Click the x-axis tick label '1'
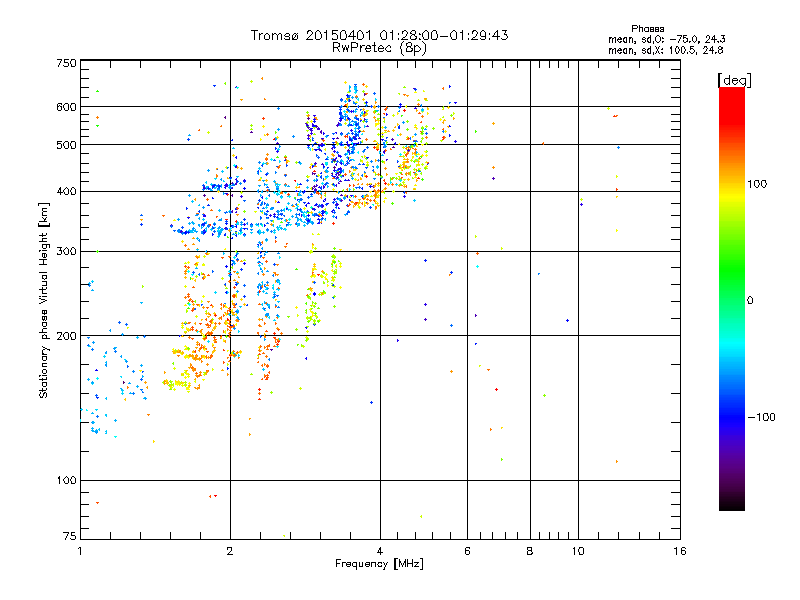This screenshot has height=600, width=800. (x=80, y=551)
